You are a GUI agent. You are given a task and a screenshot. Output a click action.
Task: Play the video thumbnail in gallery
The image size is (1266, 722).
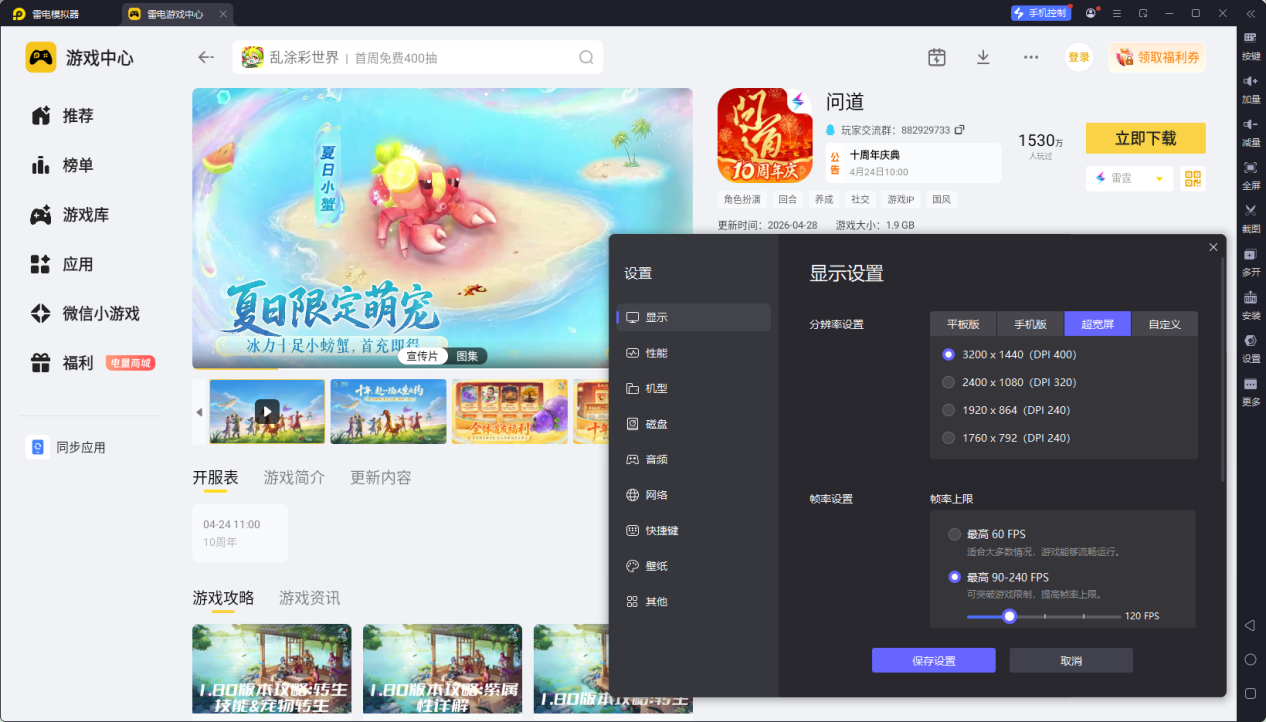click(267, 411)
